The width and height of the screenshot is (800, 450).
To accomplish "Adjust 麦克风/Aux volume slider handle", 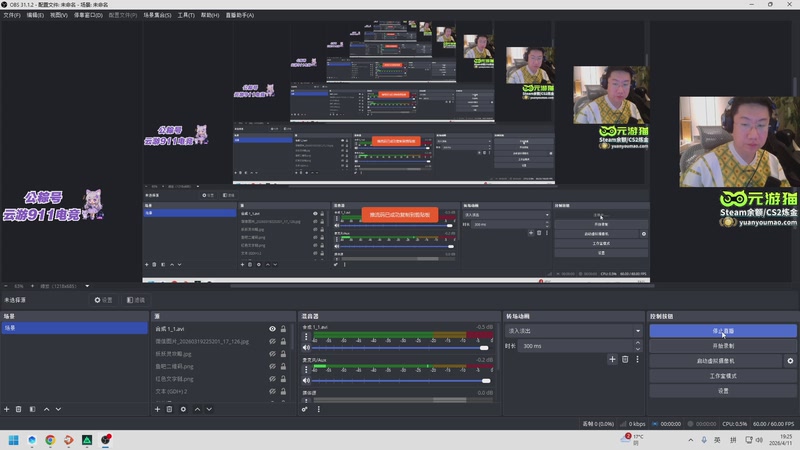I will [486, 381].
